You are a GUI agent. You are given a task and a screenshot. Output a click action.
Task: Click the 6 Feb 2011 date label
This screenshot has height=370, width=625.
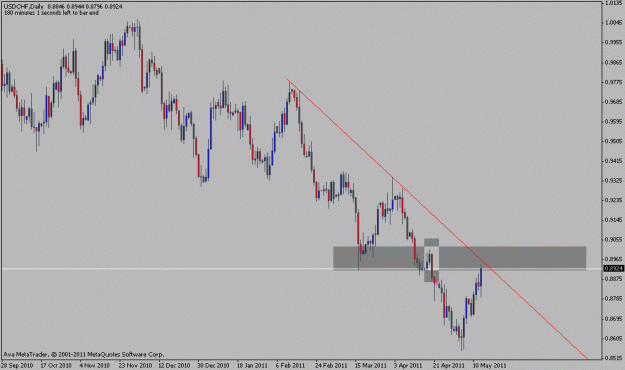coord(290,365)
